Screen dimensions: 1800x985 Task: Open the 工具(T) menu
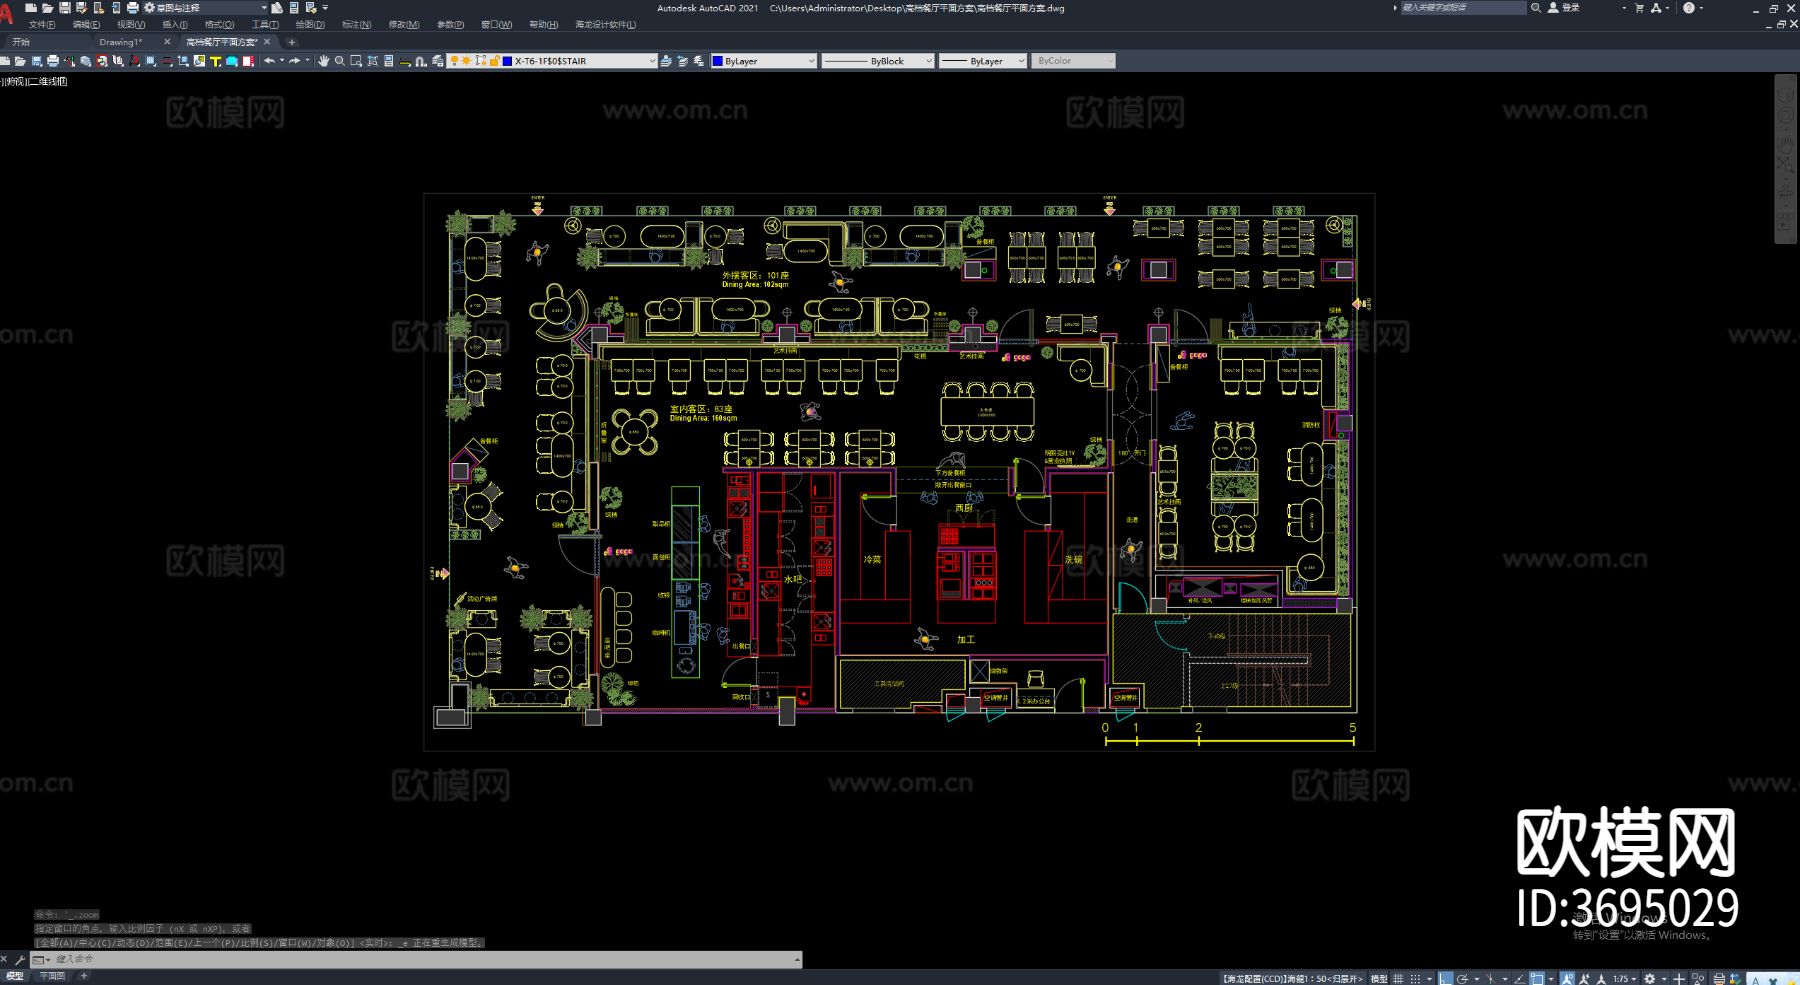click(x=265, y=24)
